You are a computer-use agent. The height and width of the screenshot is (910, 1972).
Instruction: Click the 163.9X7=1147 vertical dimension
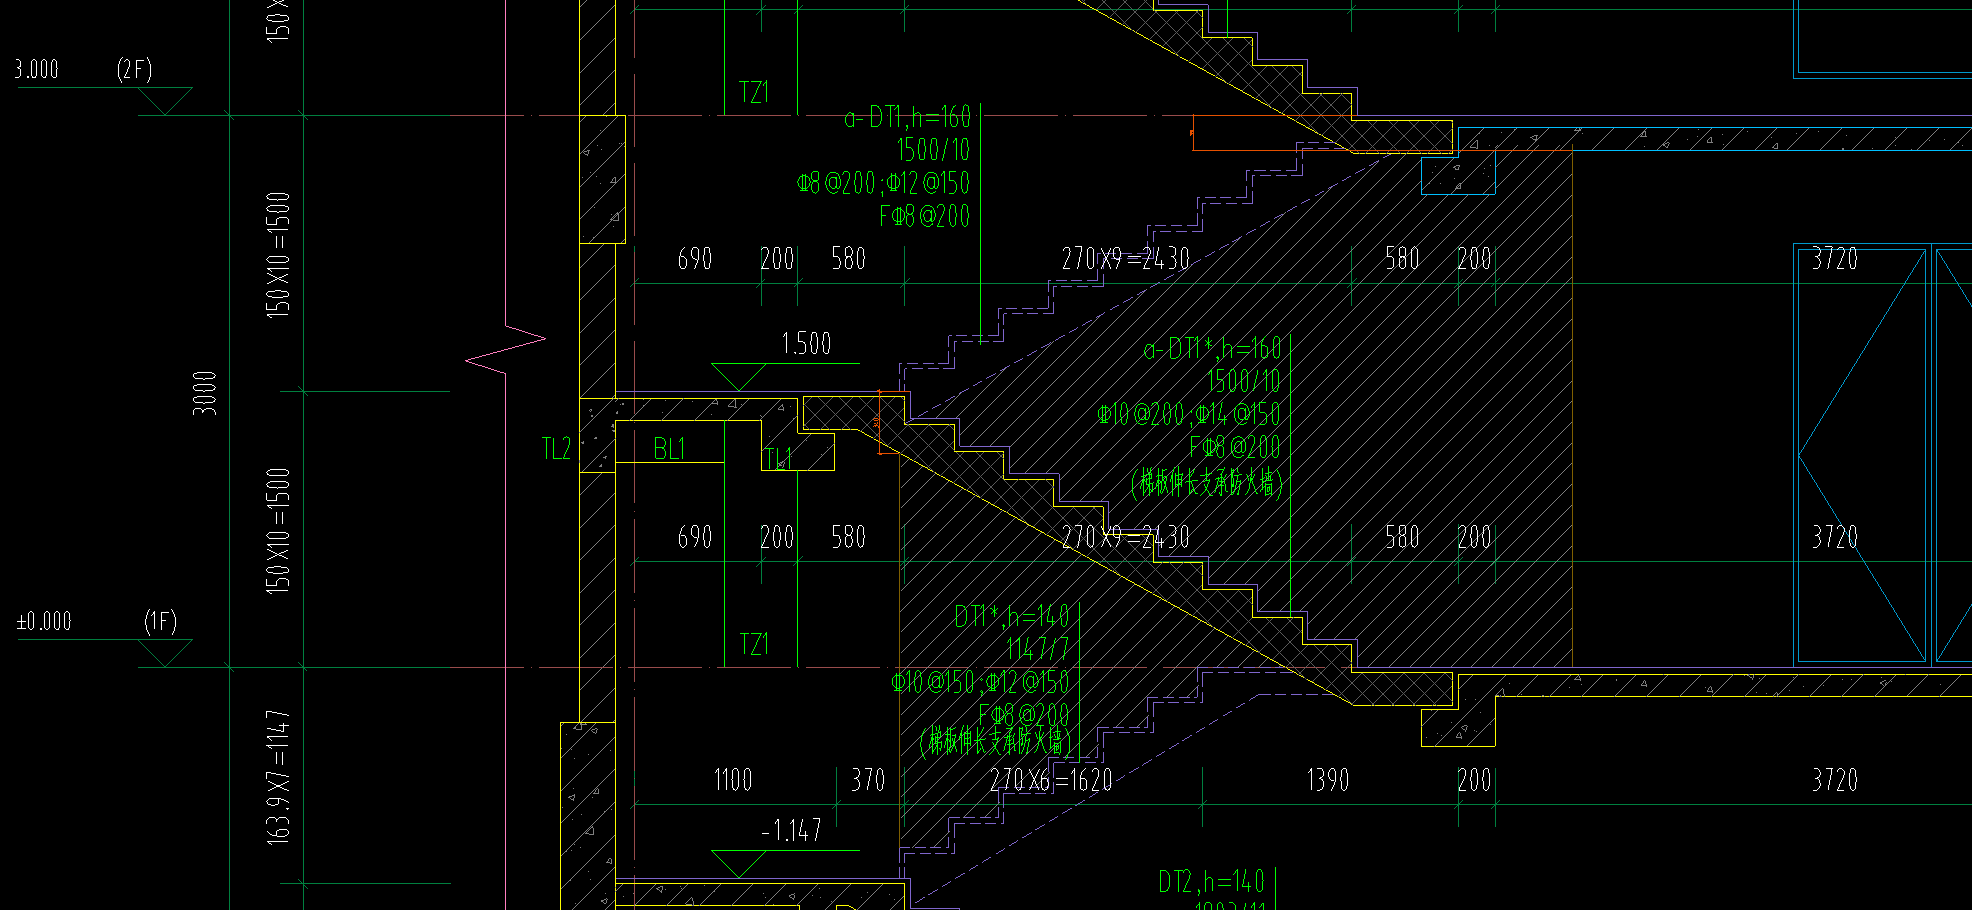coord(278,778)
